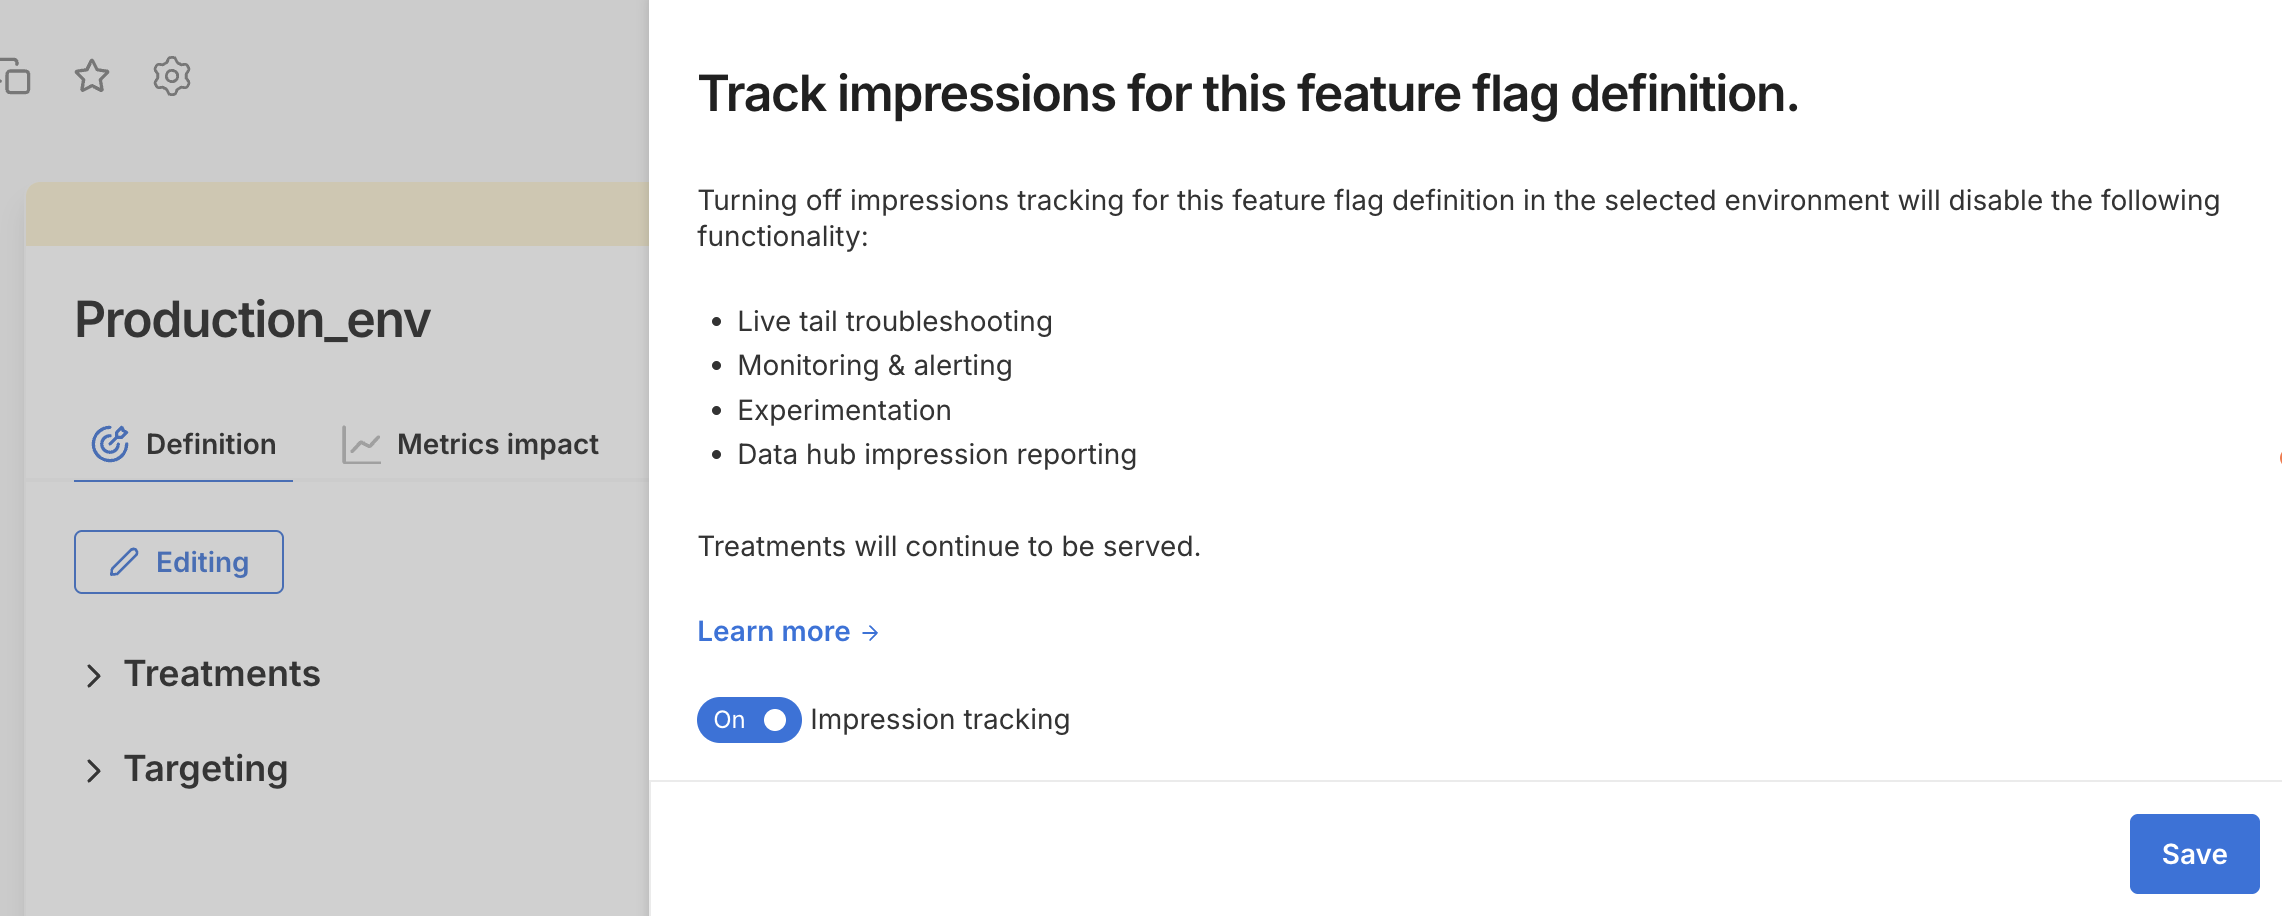The height and width of the screenshot is (916, 2282).
Task: Click the Production_env heading
Action: tap(252, 320)
